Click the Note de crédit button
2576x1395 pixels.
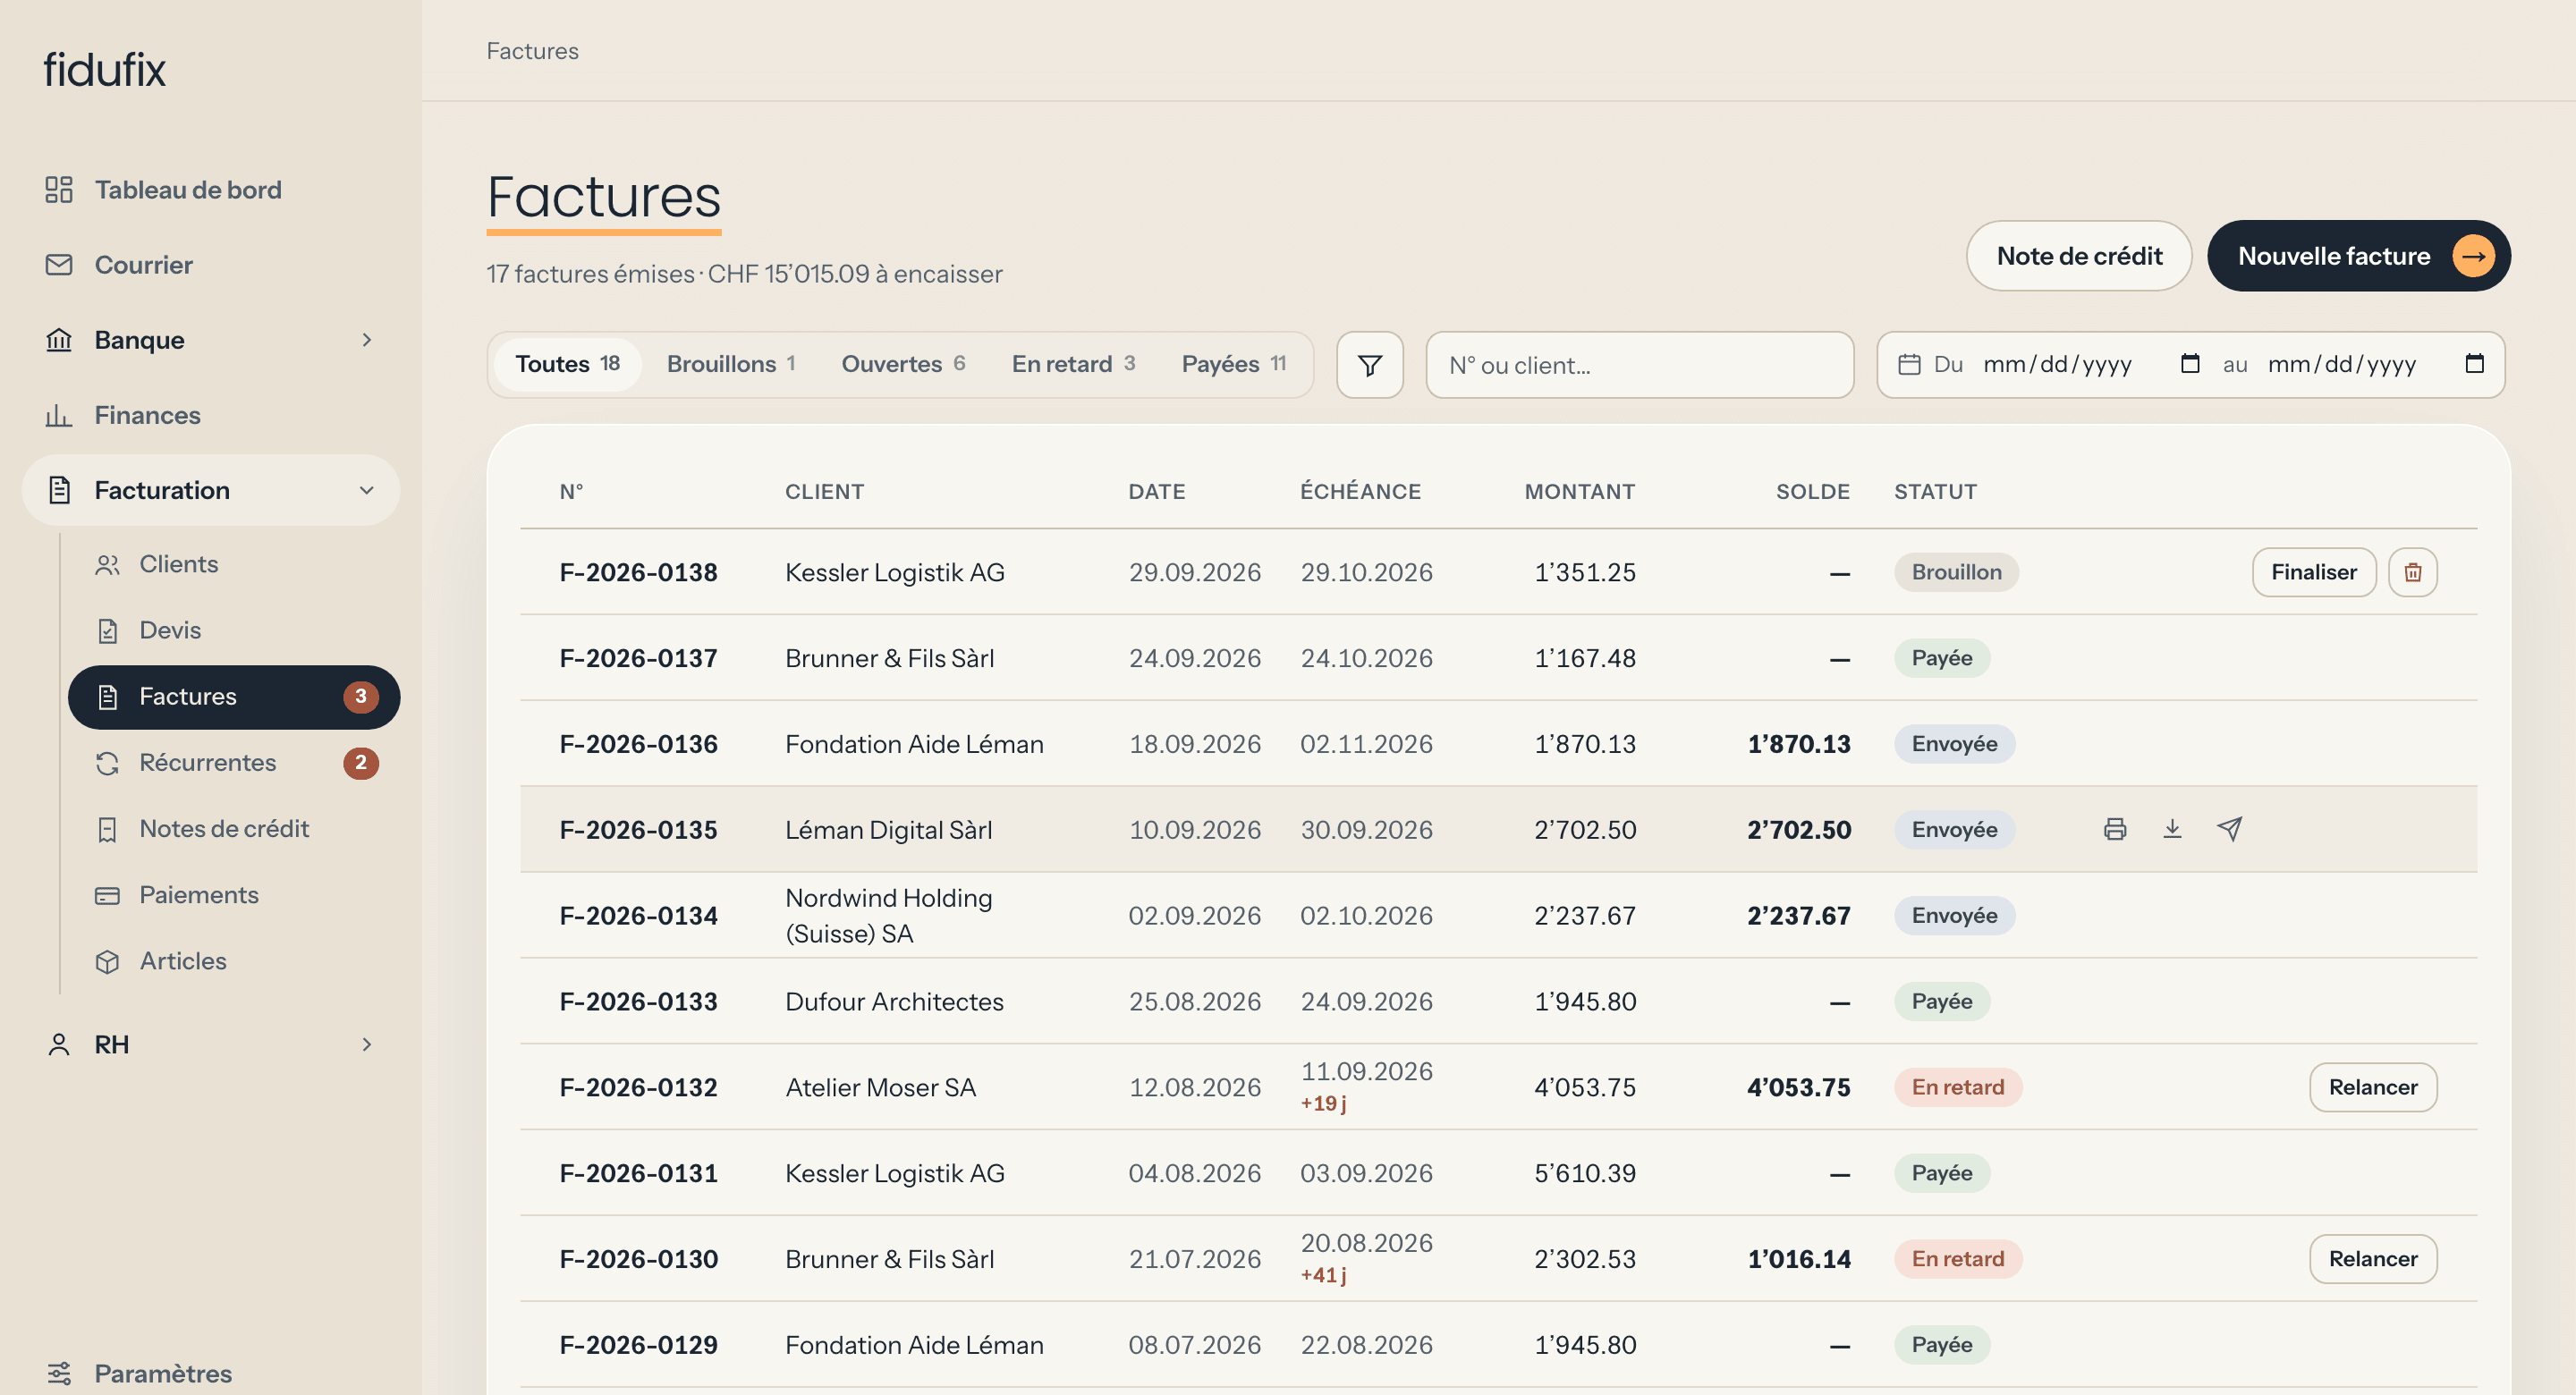tap(2078, 256)
